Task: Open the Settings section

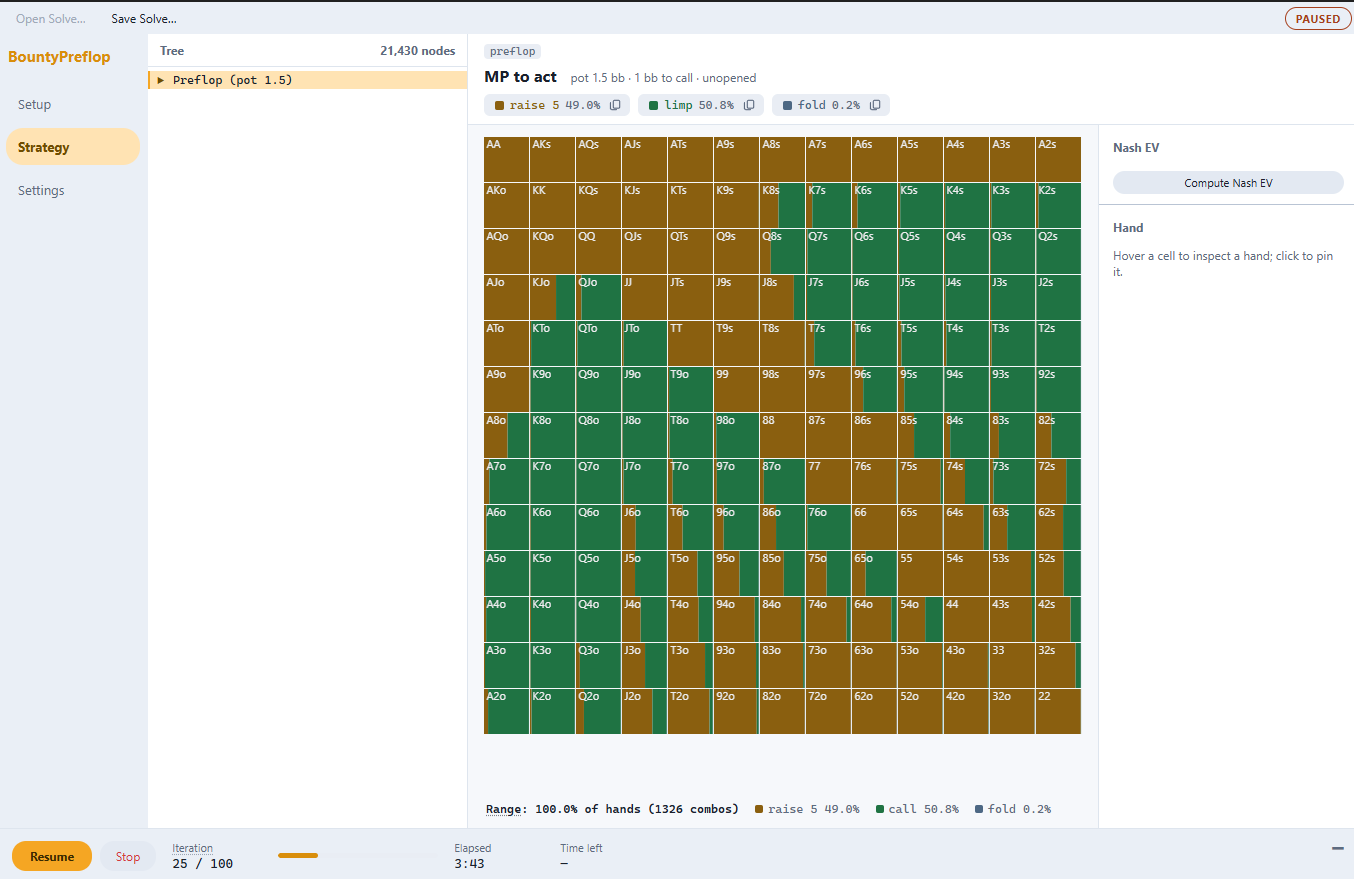Action: [73, 190]
